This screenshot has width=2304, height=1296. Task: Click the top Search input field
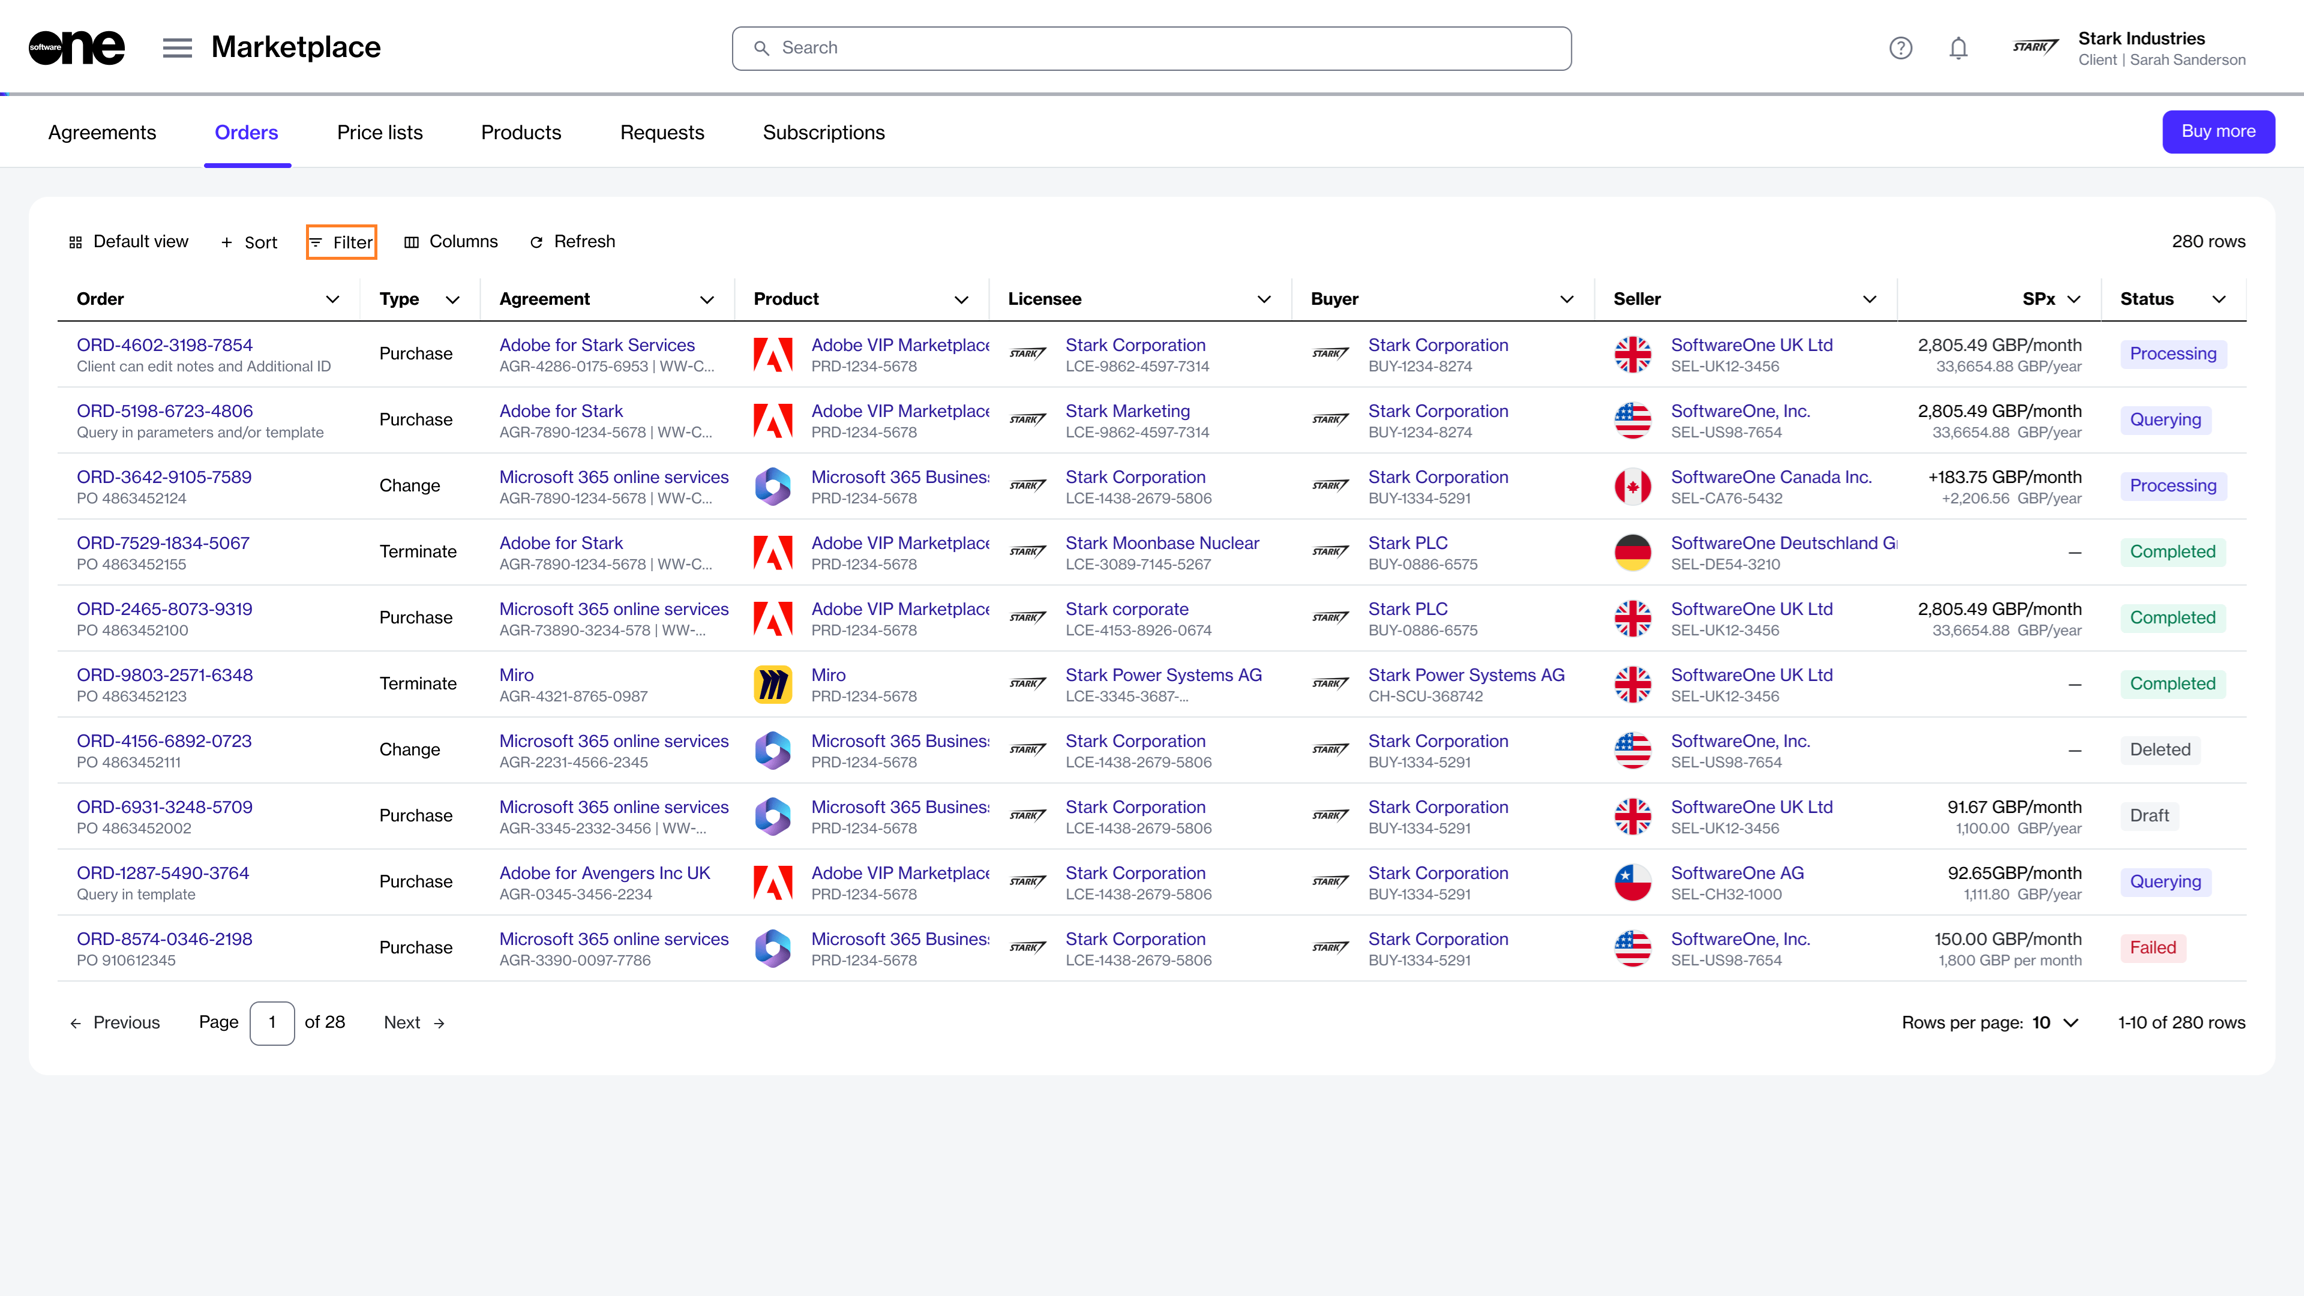tap(1151, 48)
